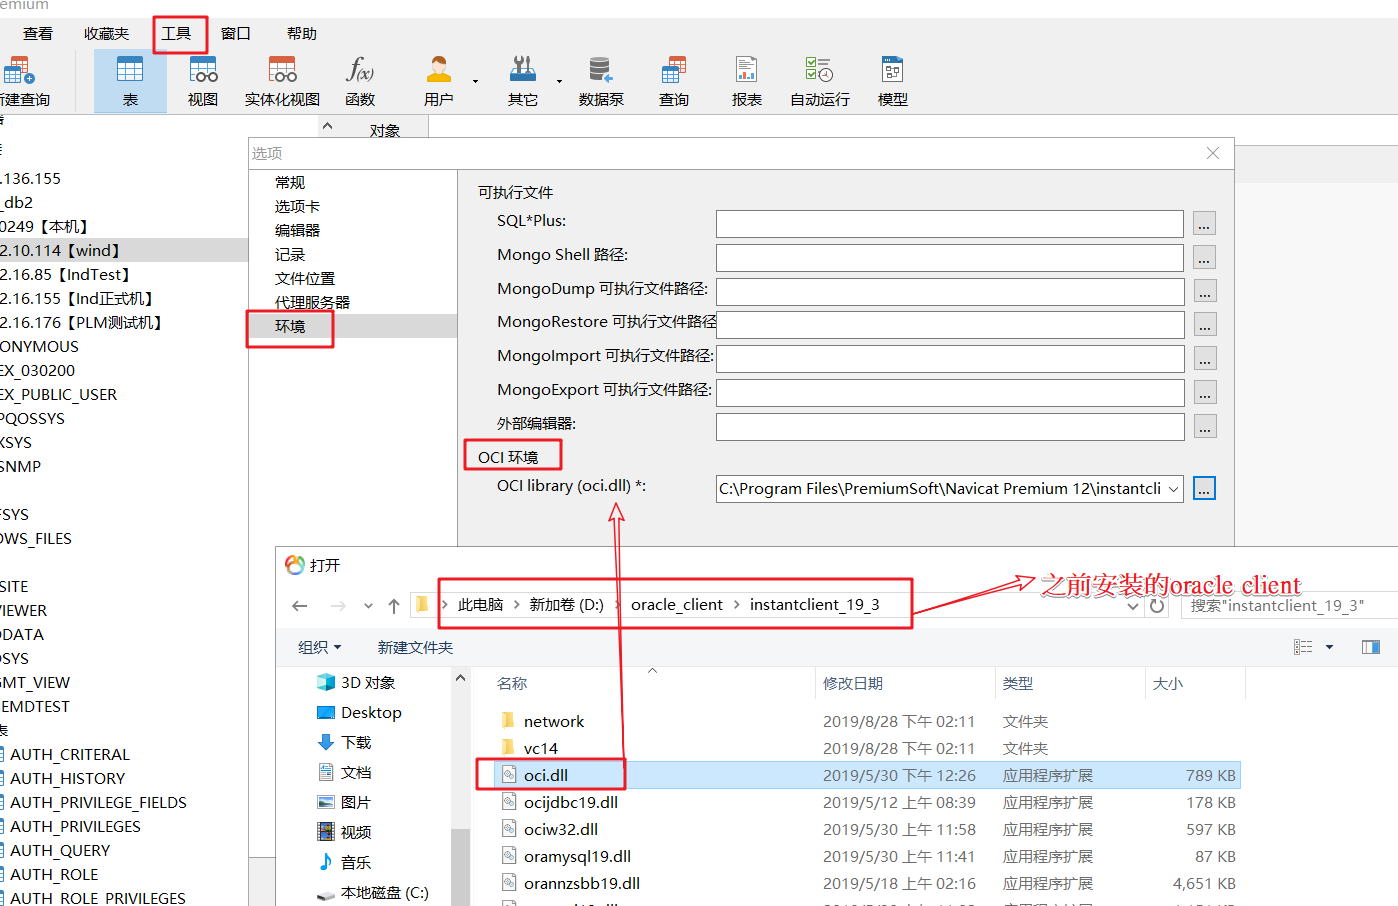1398x906 pixels.
Task: Select 编辑器 in options list
Action: click(298, 230)
